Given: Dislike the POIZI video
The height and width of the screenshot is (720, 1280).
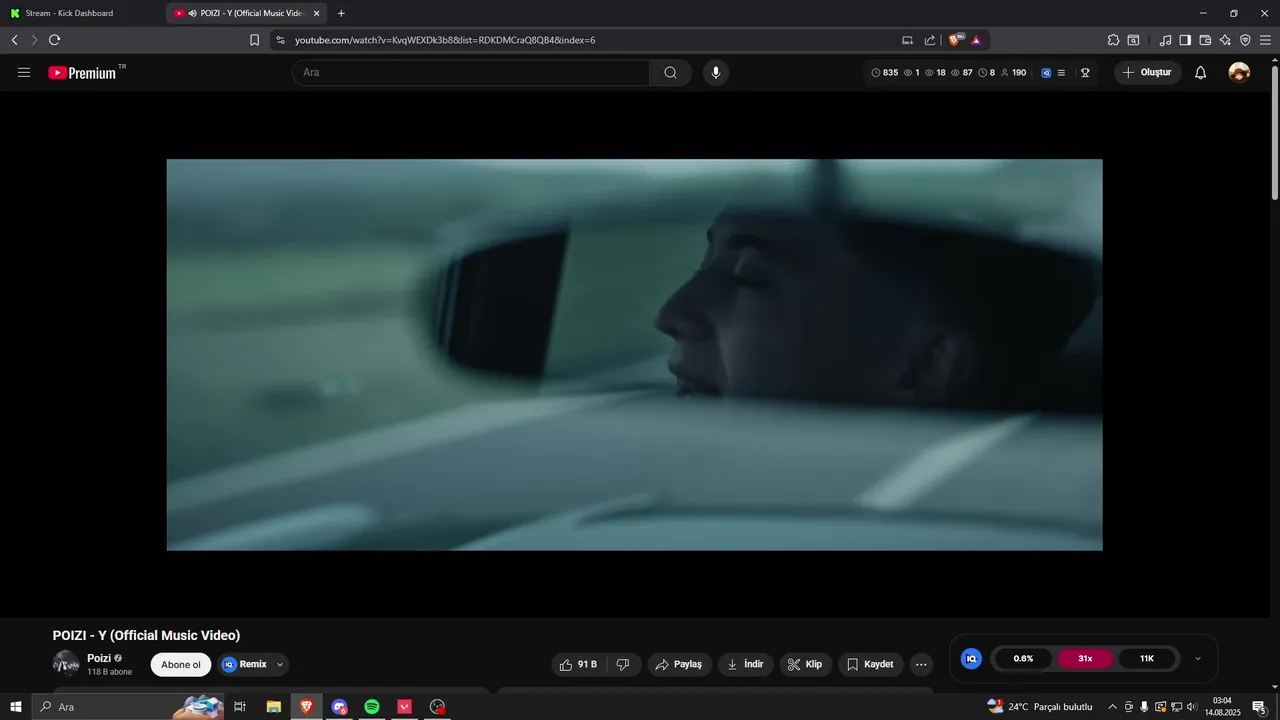Looking at the screenshot, I should (x=623, y=664).
